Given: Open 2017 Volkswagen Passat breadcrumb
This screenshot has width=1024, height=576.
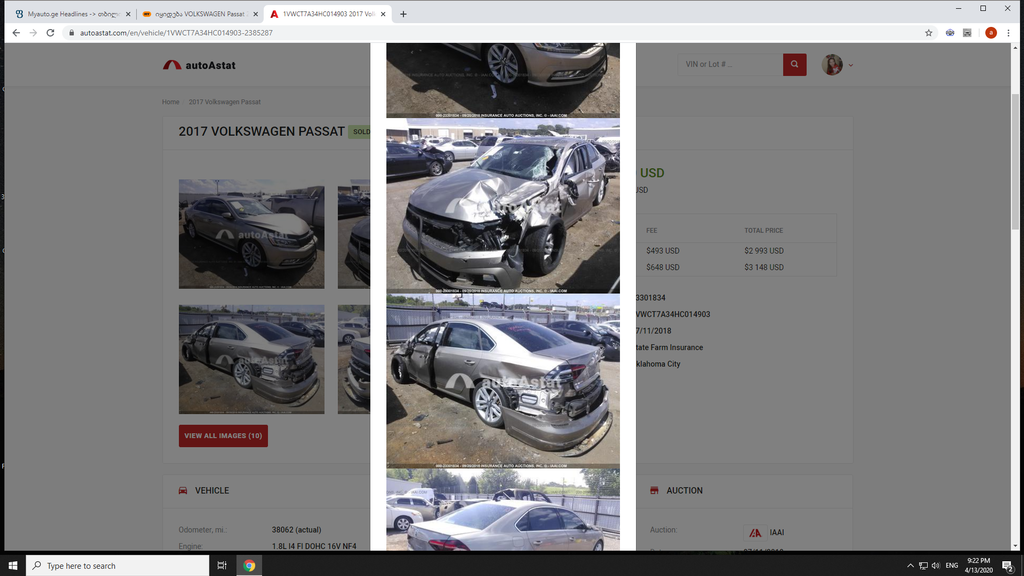Looking at the screenshot, I should 225,102.
